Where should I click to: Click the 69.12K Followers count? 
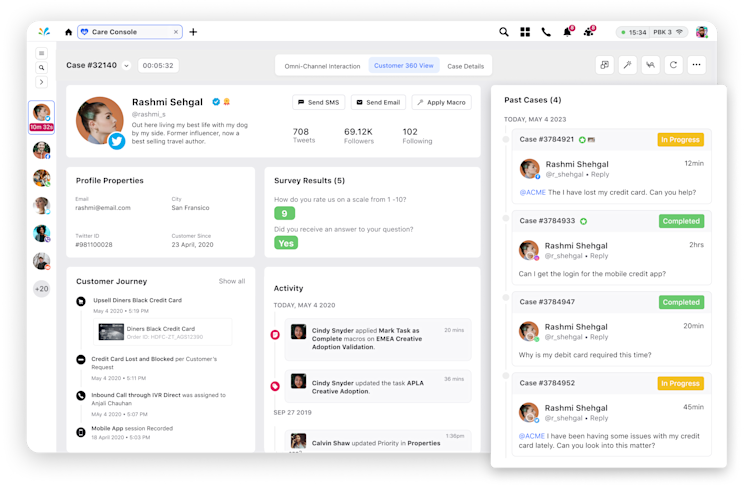tap(359, 135)
